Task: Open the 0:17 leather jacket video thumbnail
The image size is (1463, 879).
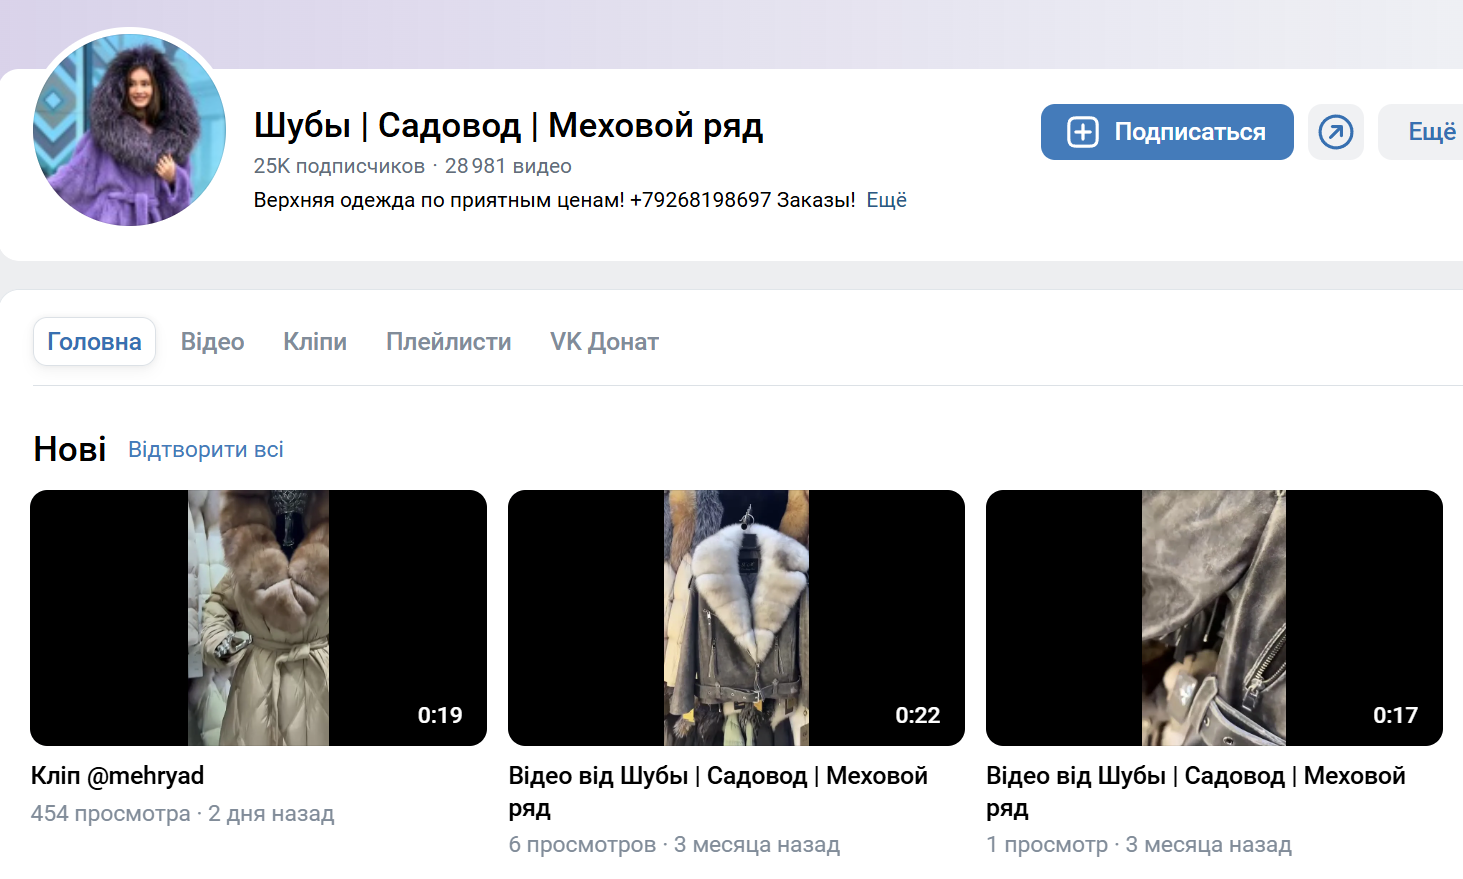Action: click(x=1214, y=618)
